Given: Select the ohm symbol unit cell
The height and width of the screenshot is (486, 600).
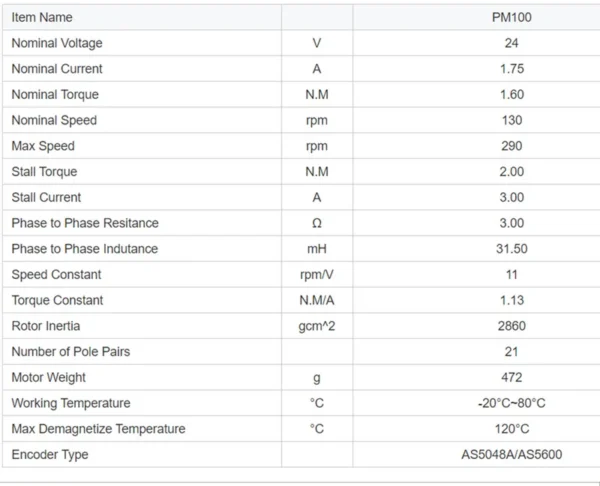Looking at the screenshot, I should coord(317,223).
